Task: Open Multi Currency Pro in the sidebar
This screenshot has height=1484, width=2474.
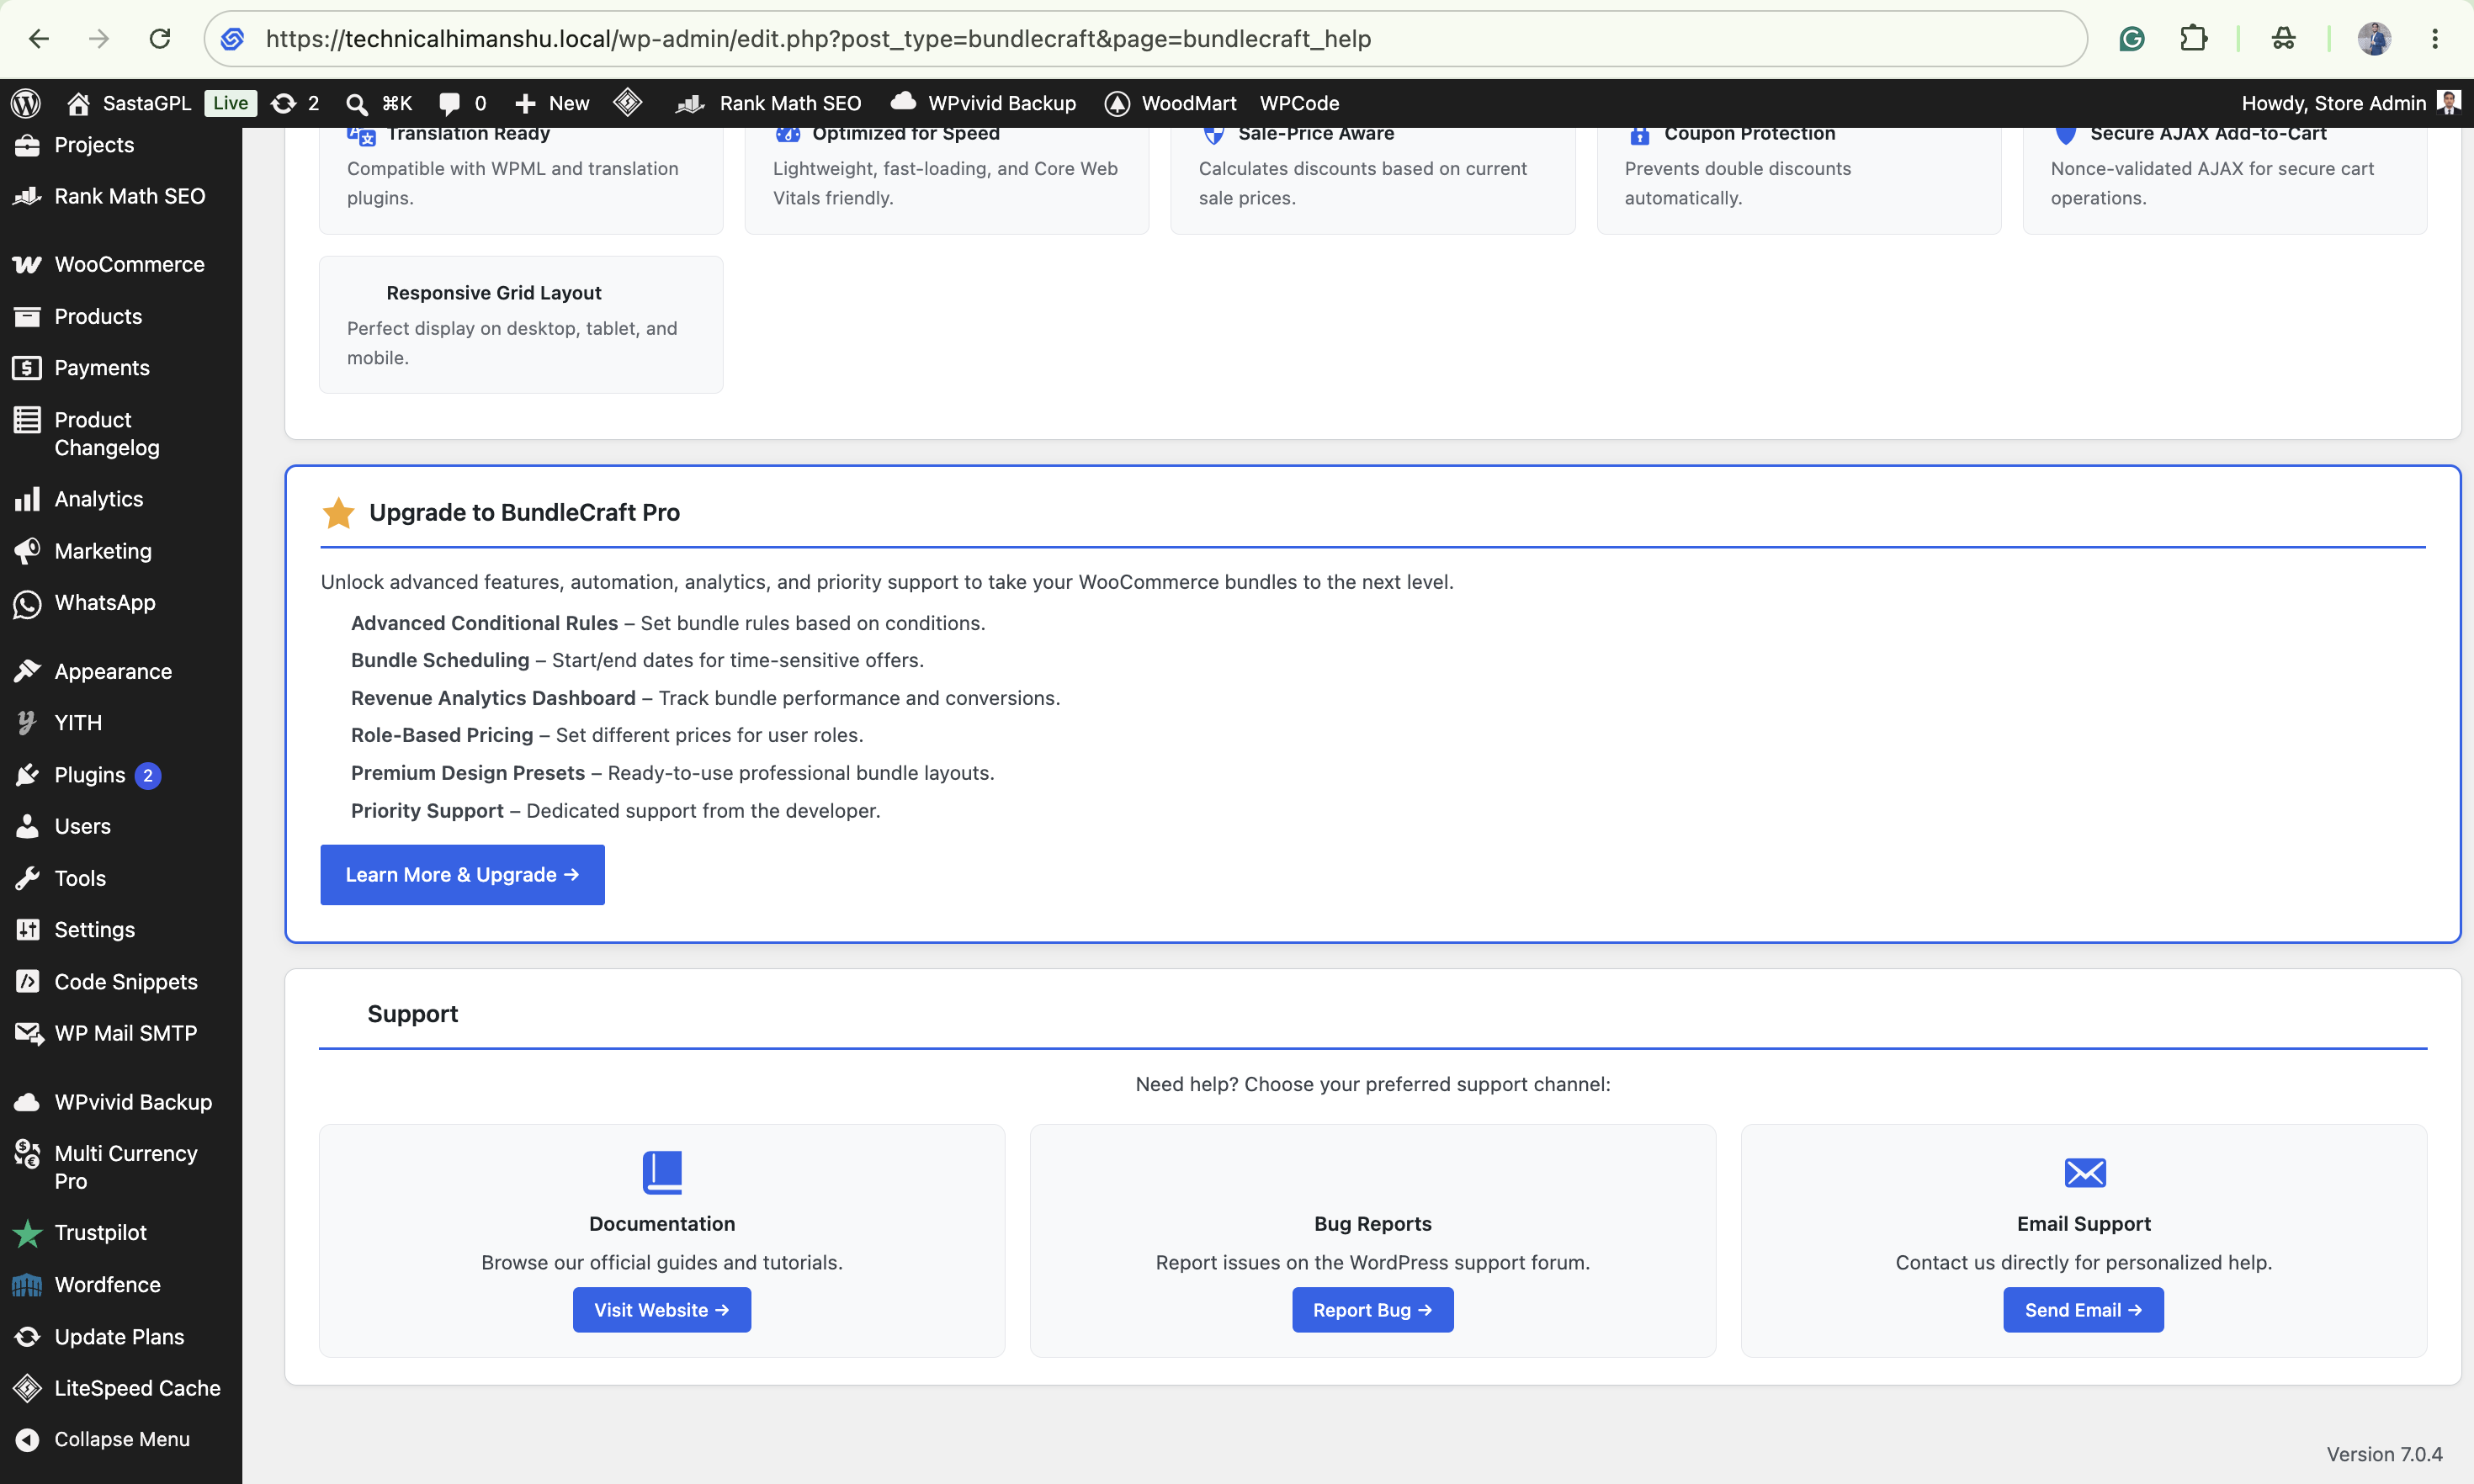Action: coord(121,1167)
